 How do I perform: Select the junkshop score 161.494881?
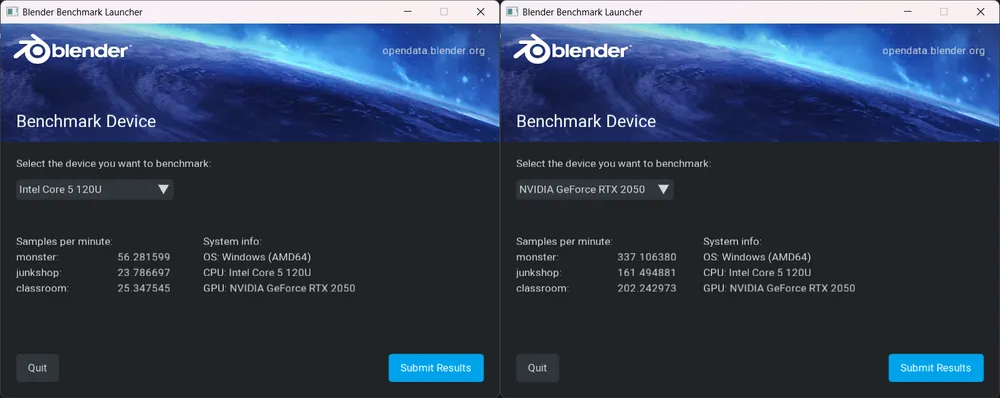tap(647, 272)
